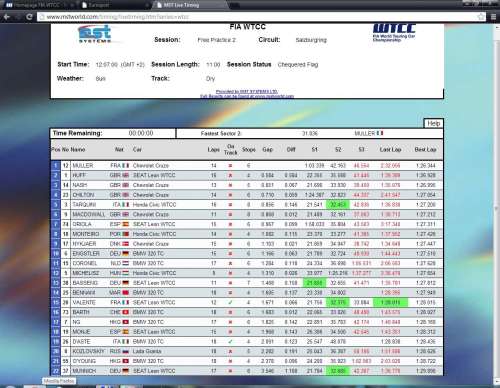This screenshot has height=388, width=500.
Task: Click the green Last Lap cell in VALENTE's row
Action: point(390,303)
